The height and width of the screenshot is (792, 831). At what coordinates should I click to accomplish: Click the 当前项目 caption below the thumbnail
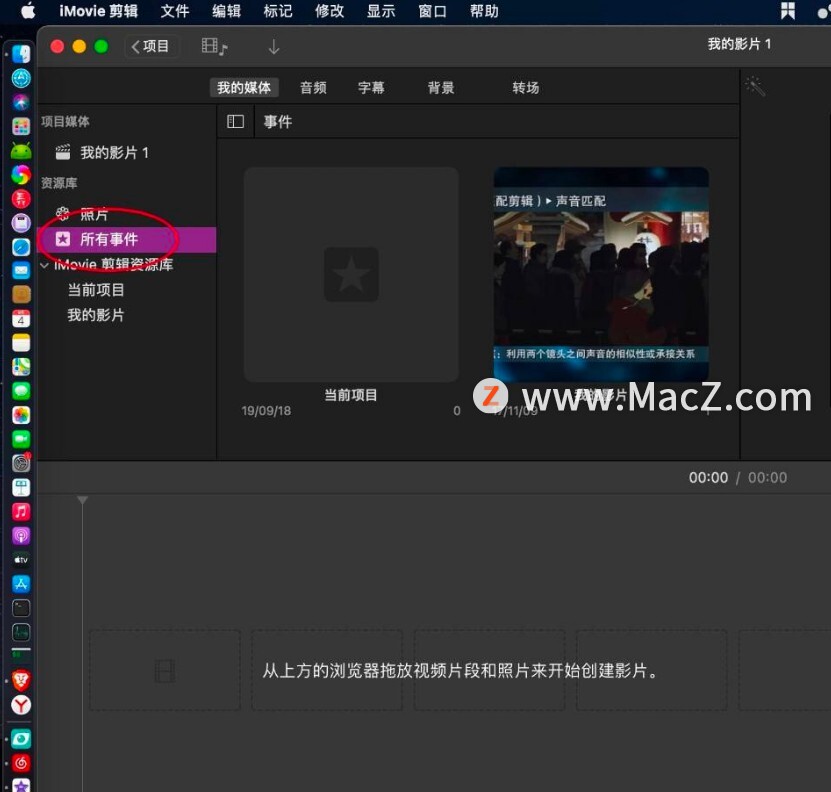pyautogui.click(x=350, y=395)
